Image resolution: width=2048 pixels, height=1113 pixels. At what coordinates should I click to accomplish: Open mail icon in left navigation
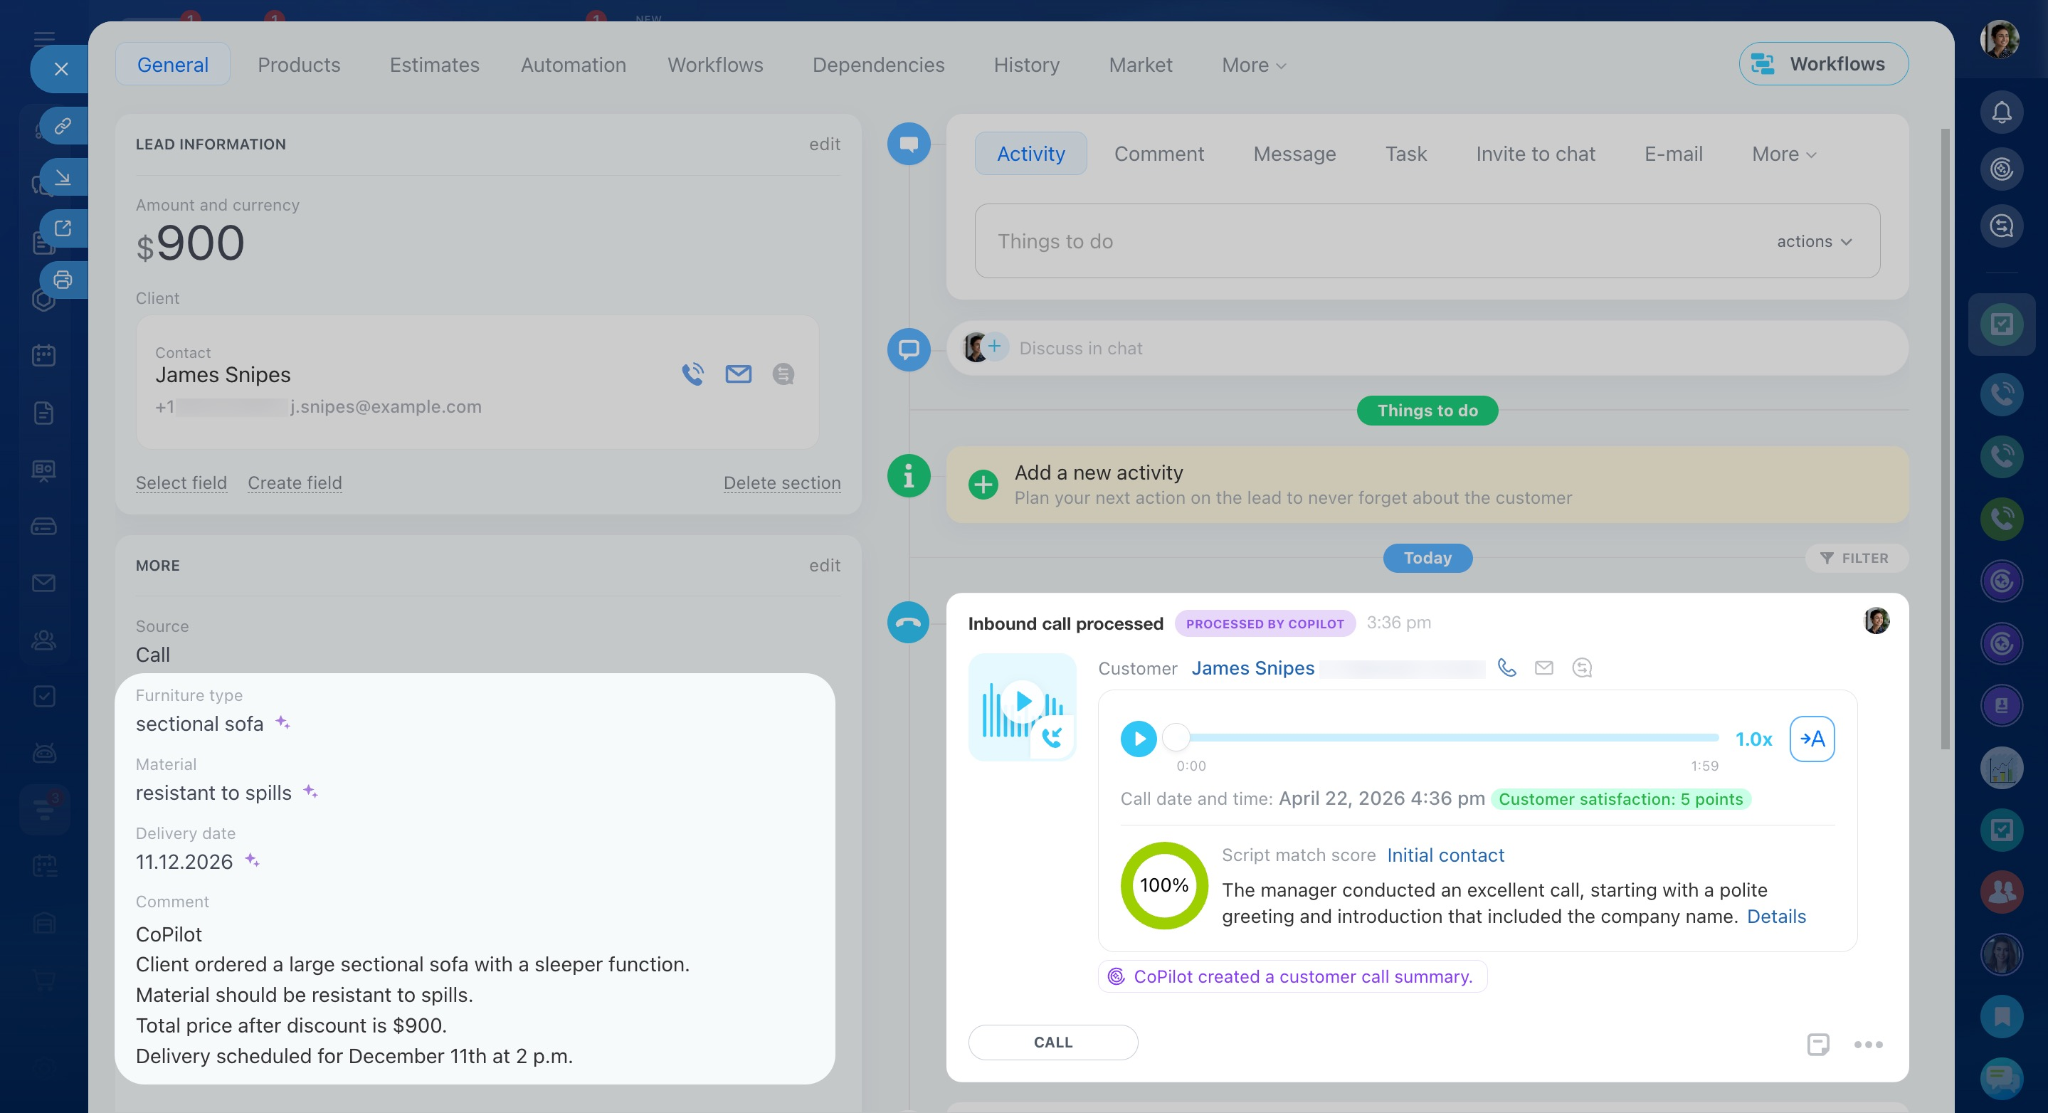tap(44, 583)
